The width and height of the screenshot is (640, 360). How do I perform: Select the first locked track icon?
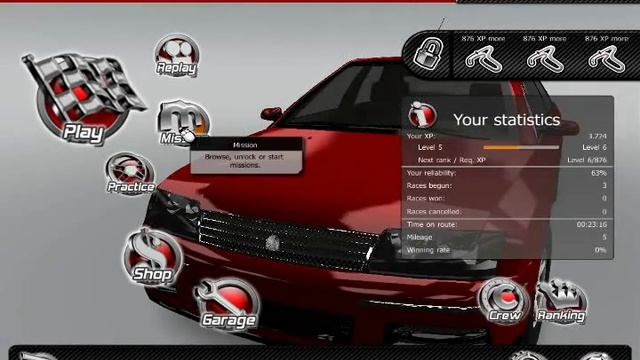484,59
